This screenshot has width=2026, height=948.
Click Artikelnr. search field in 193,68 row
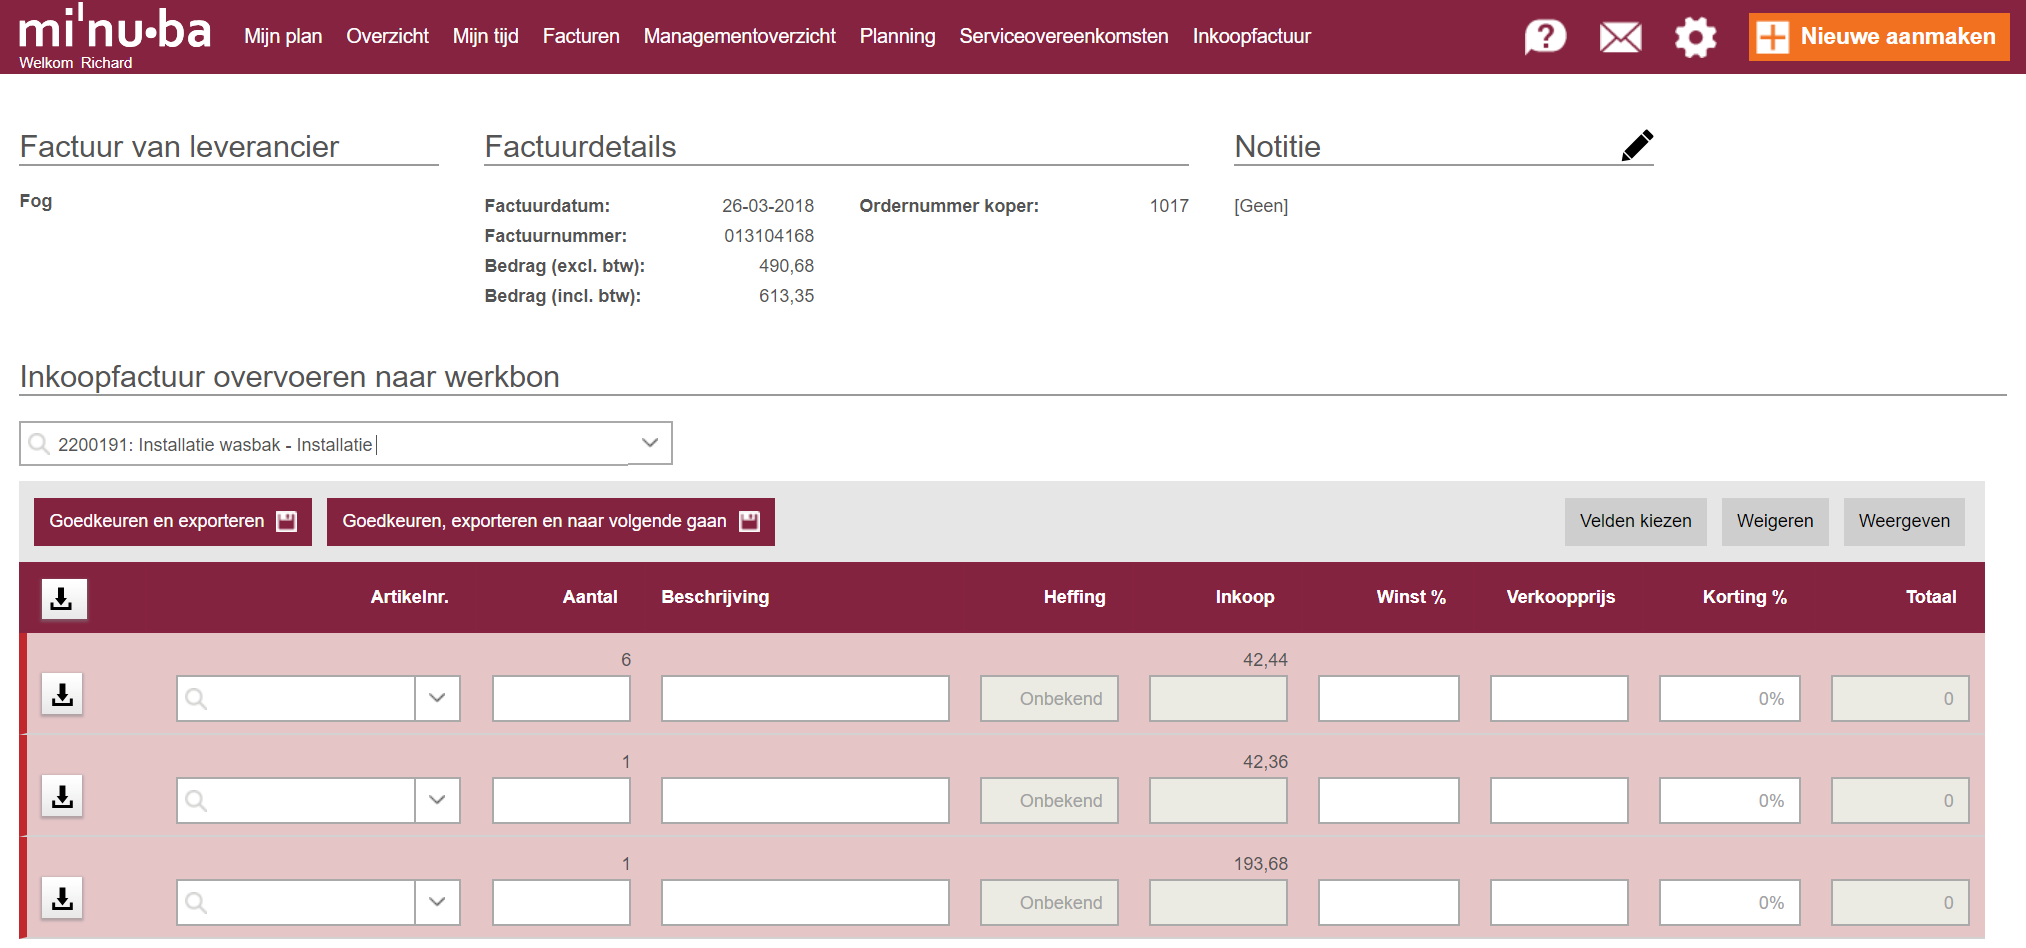(x=296, y=902)
